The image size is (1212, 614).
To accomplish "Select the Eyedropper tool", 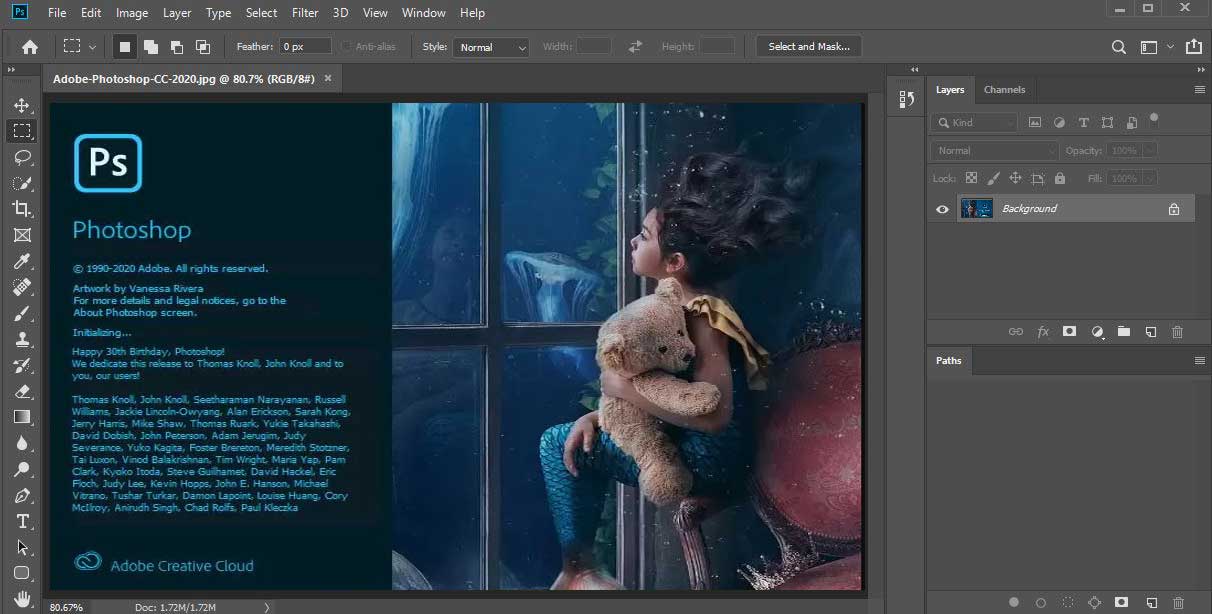I will tap(22, 261).
